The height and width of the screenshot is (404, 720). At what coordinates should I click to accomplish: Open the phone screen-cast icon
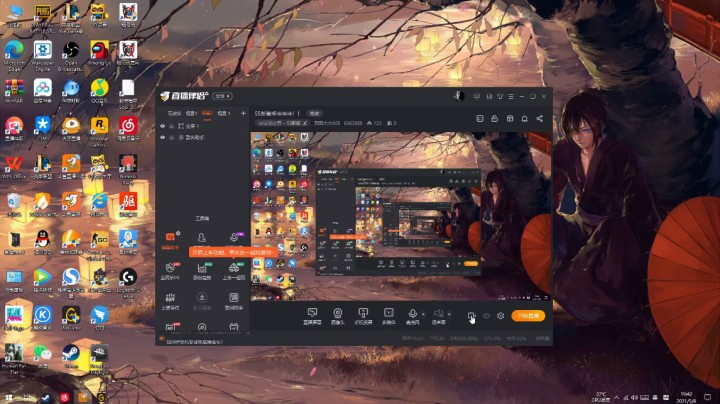click(x=363, y=313)
